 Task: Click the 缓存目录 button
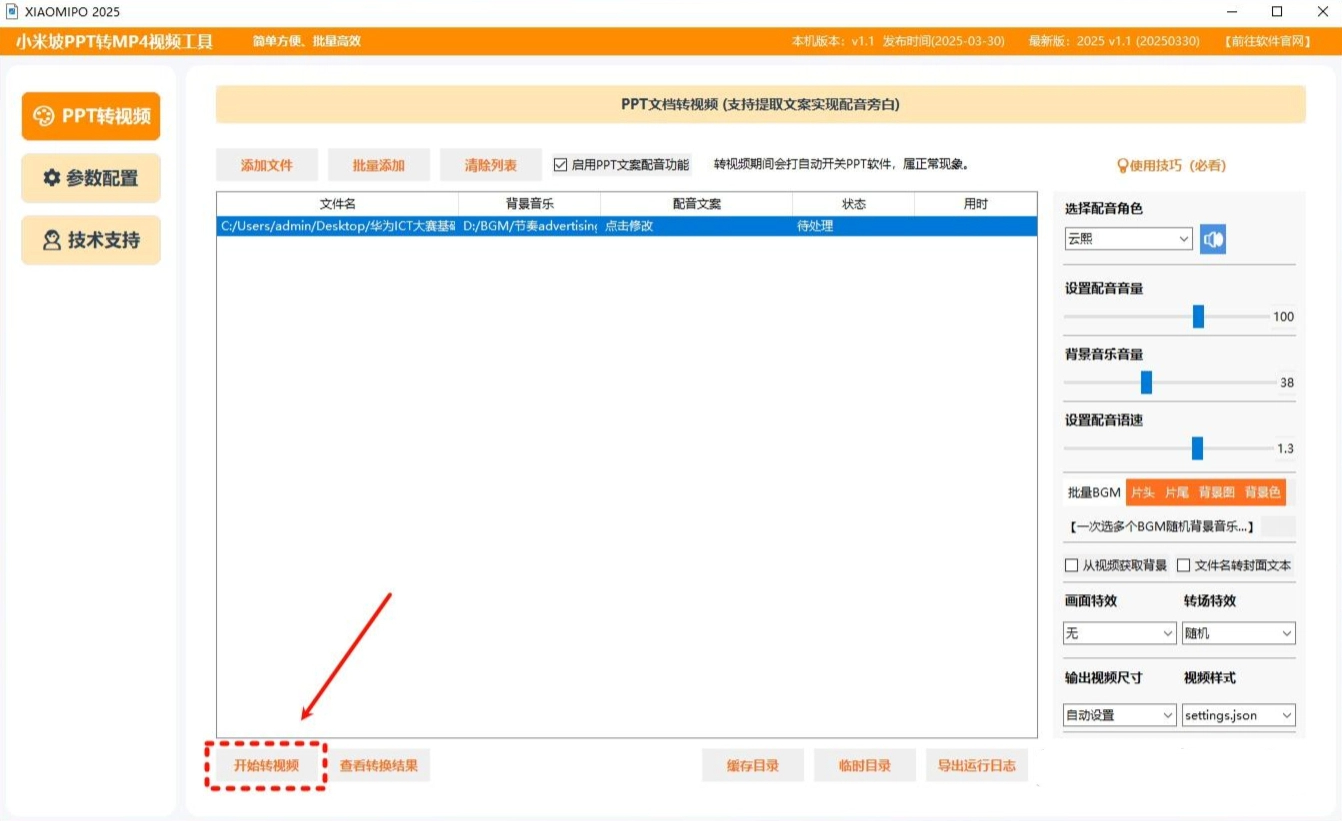753,766
